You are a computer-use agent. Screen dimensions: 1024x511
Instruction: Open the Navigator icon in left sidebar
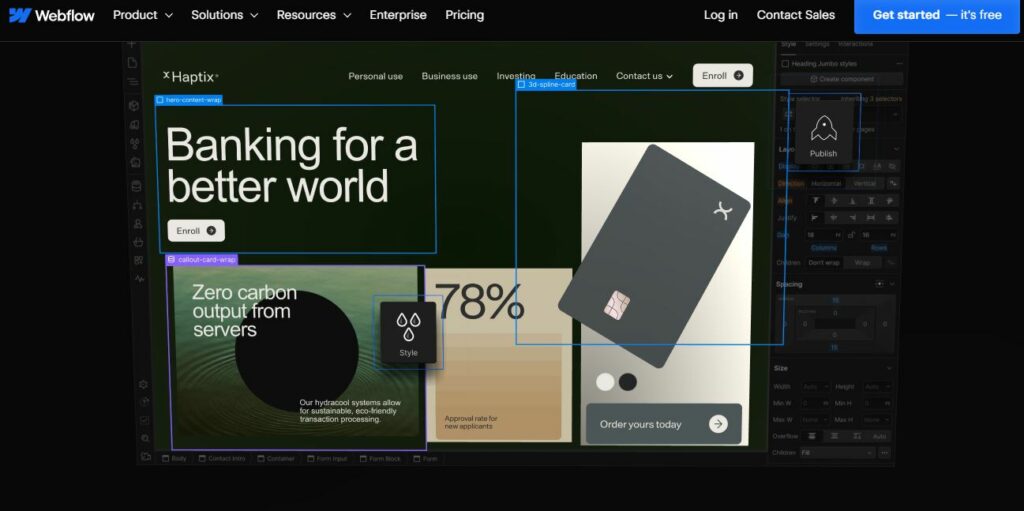coord(133,82)
